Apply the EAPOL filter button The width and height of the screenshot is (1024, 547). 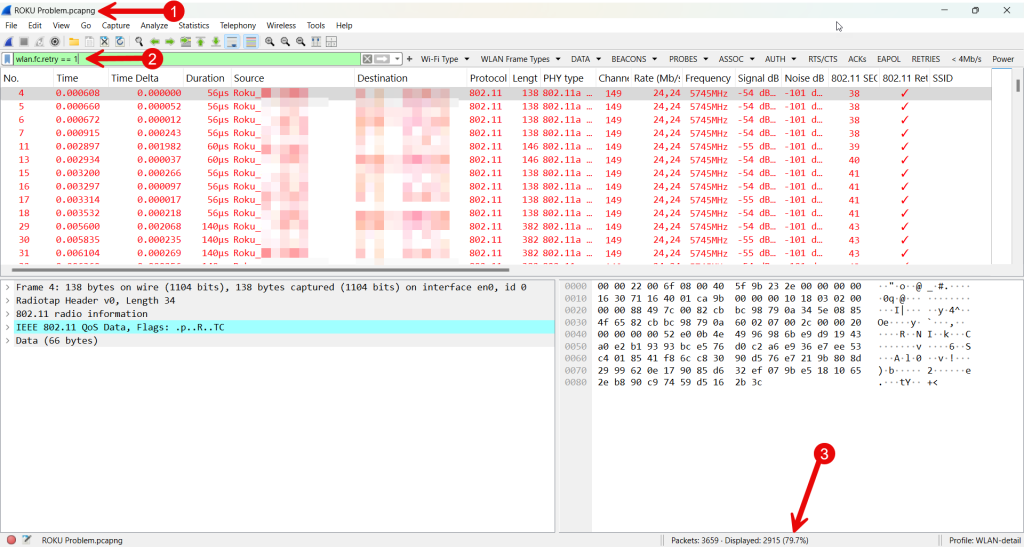pyautogui.click(x=889, y=59)
